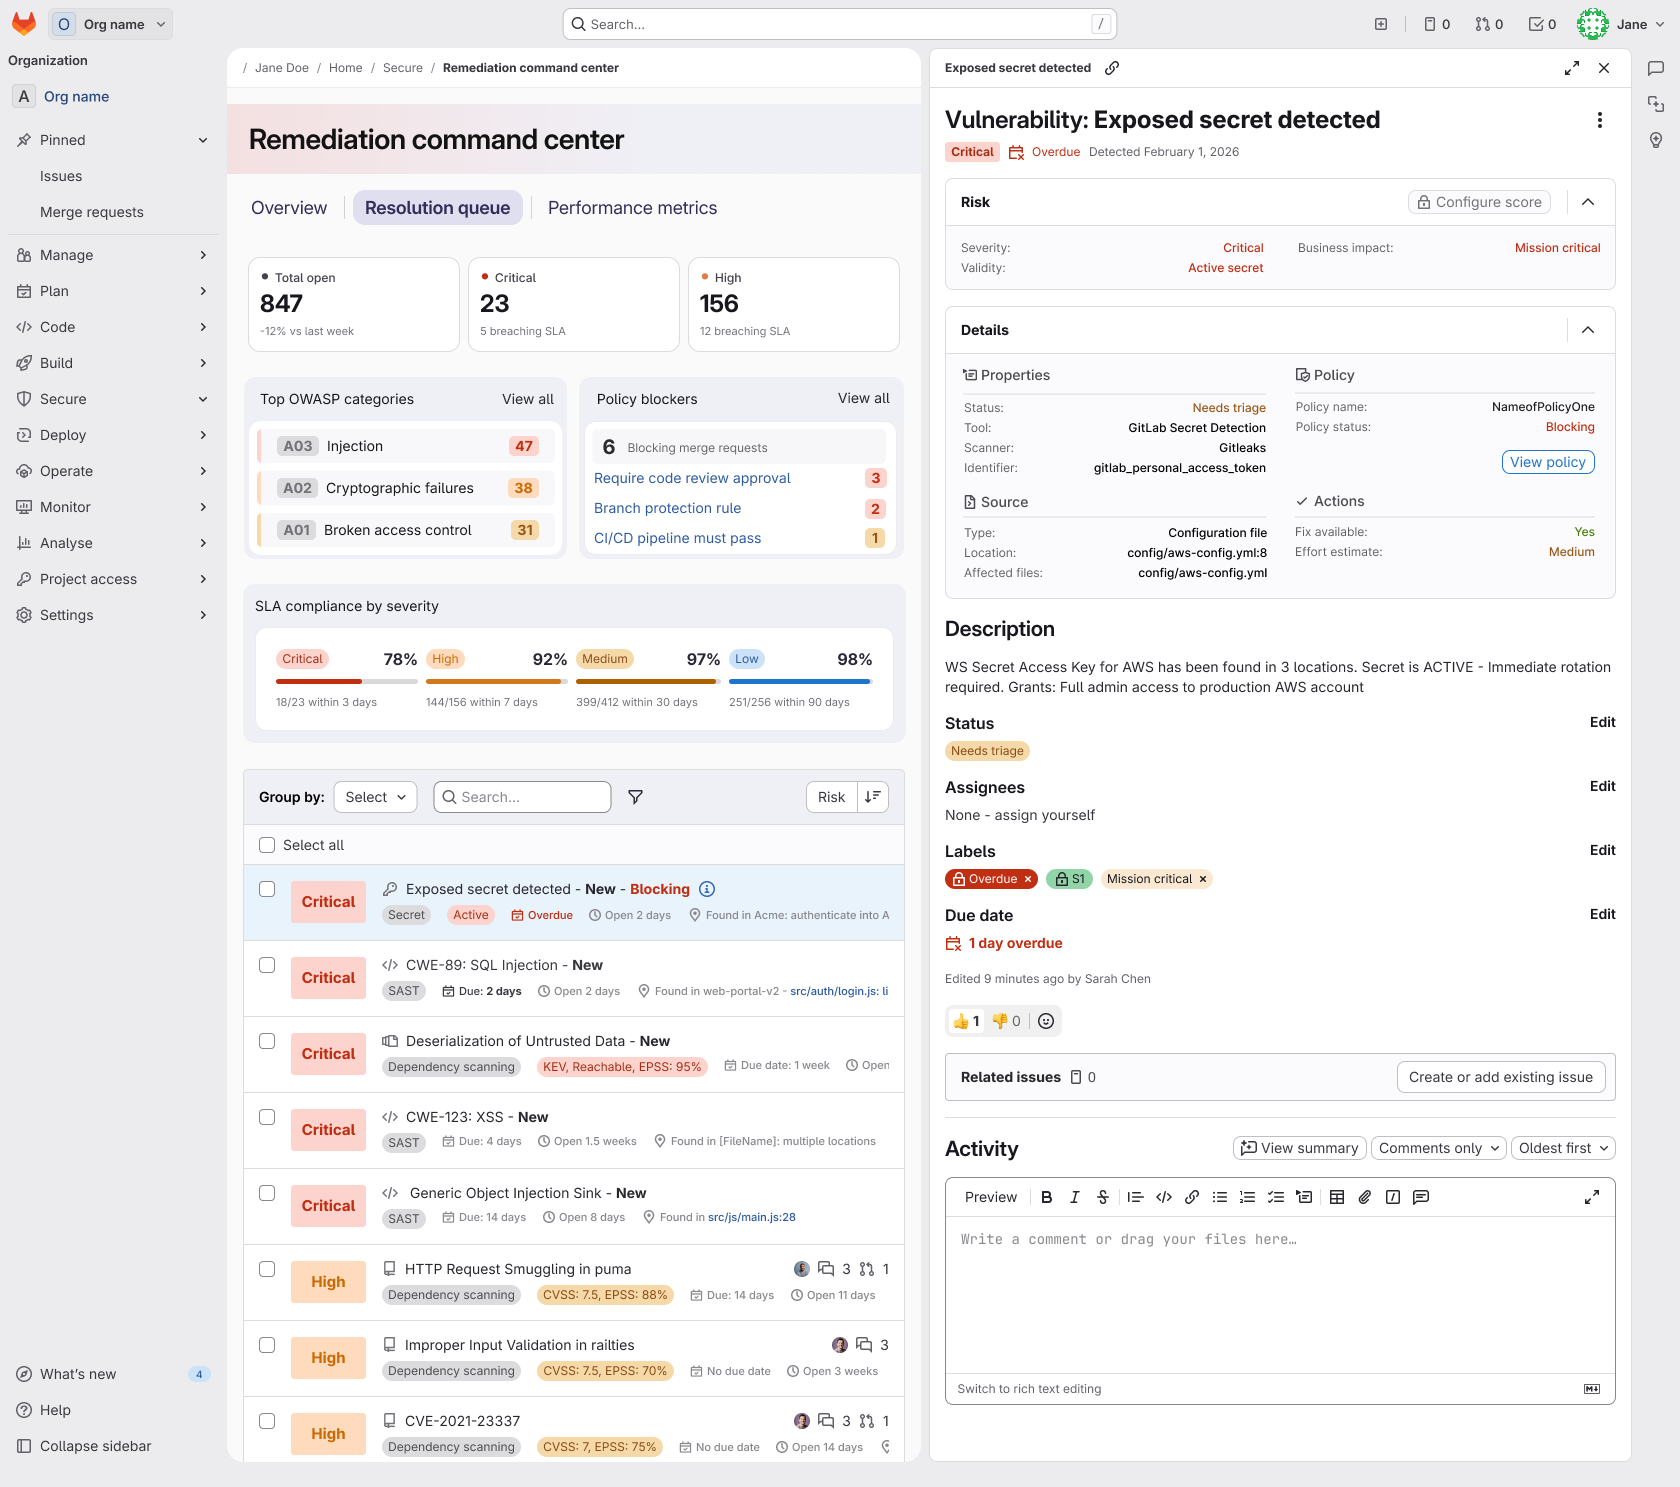1680x1487 pixels.
Task: Click the thumbs up reaction
Action: point(966,1021)
